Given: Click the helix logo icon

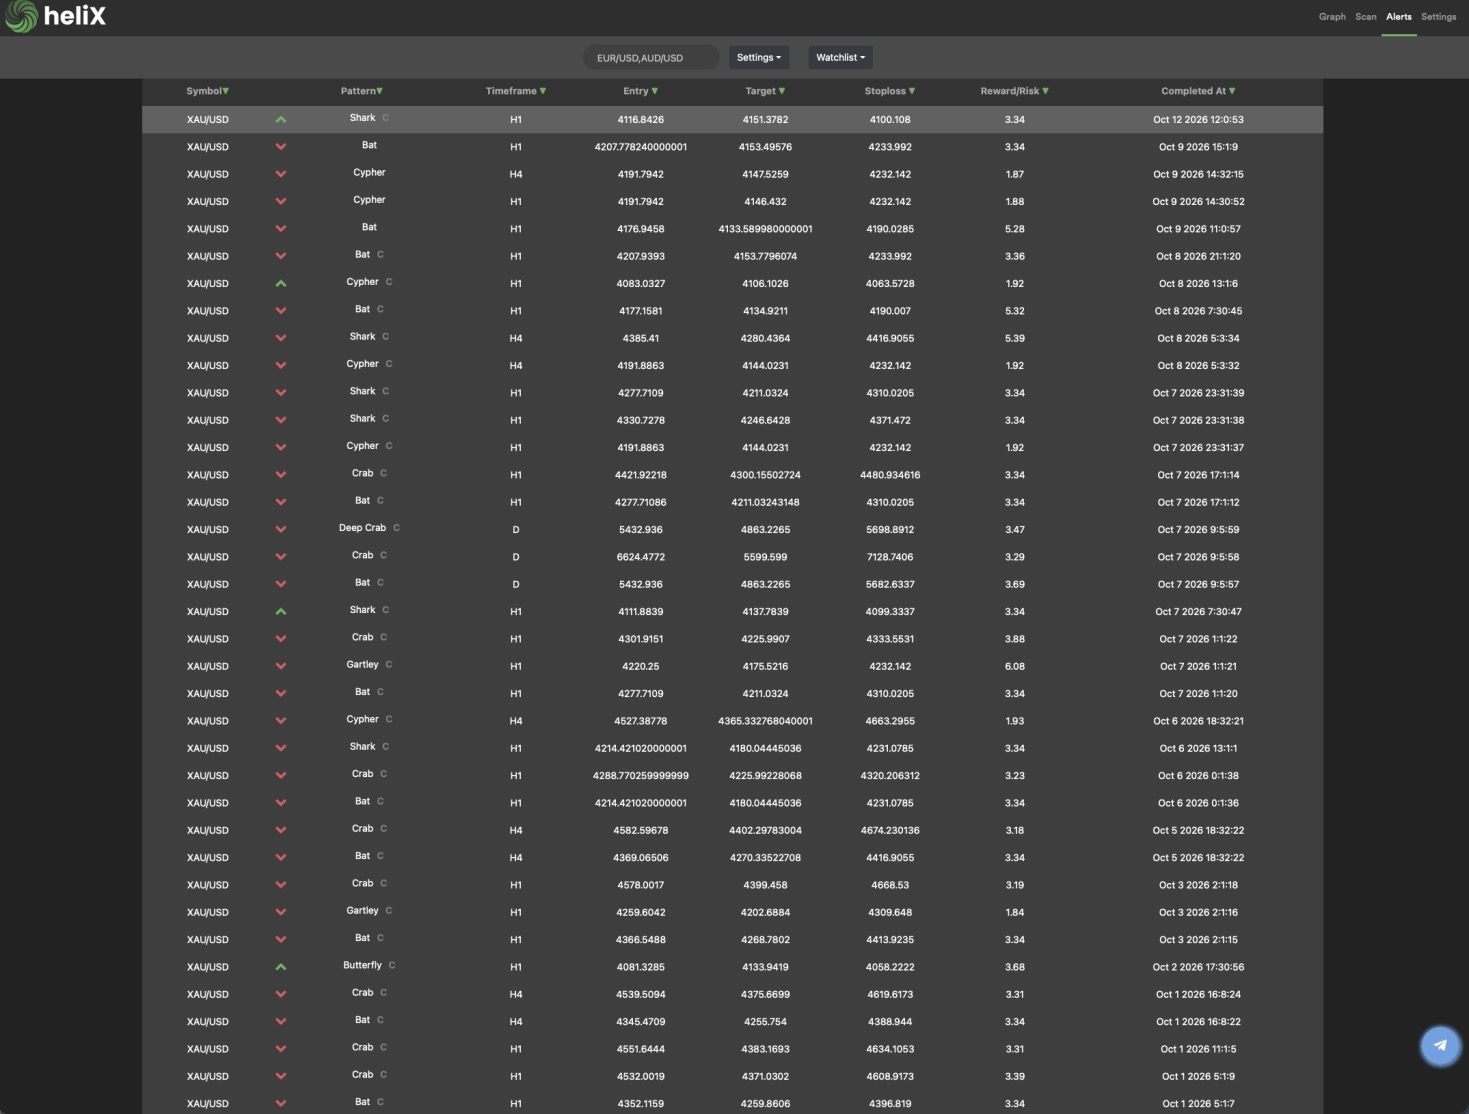Looking at the screenshot, I should tap(21, 17).
